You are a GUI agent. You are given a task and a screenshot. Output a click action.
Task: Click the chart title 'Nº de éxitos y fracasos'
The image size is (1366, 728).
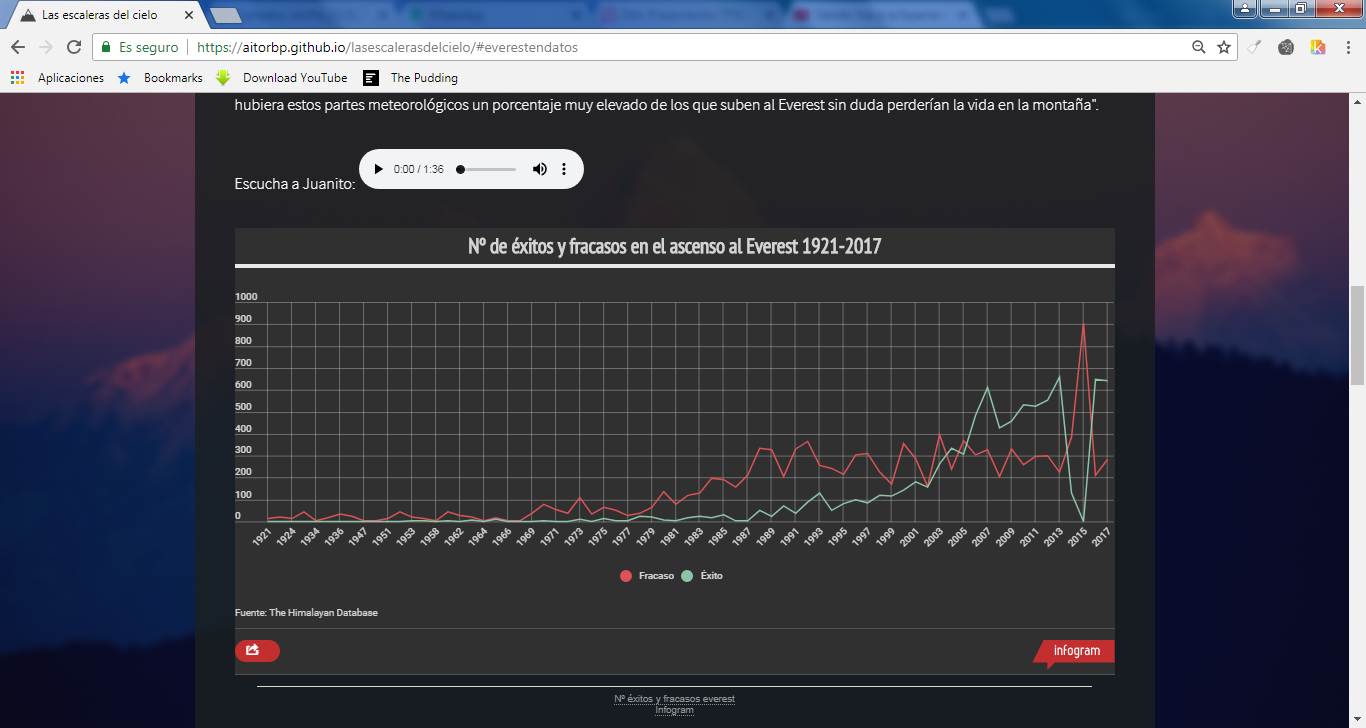click(x=675, y=246)
